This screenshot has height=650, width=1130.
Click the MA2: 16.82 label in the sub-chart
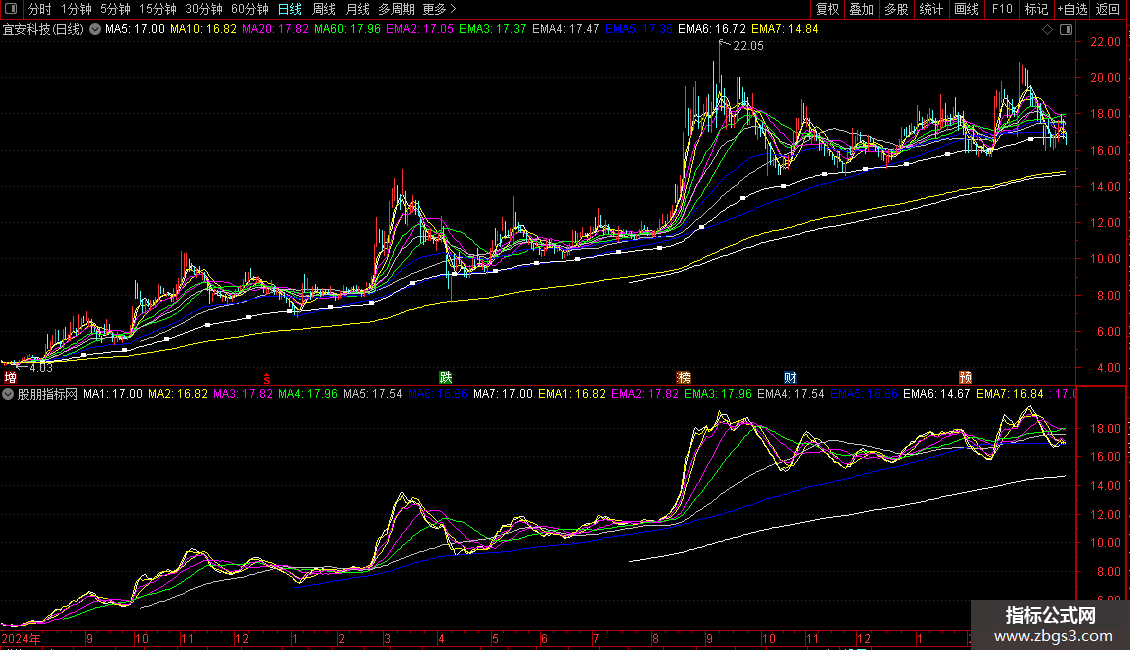coord(178,394)
